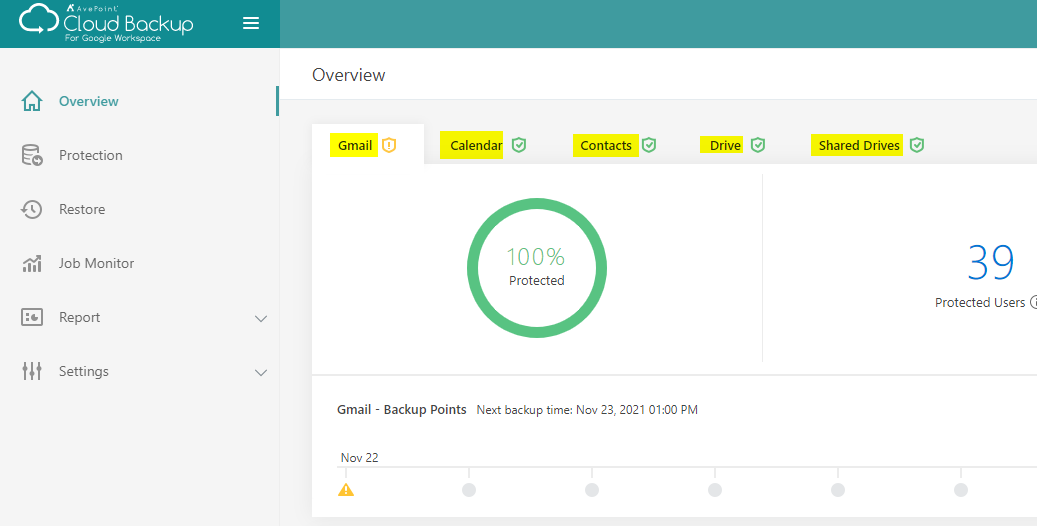Viewport: 1037px width, 526px height.
Task: Click the Overview home icon in sidebar
Action: pyautogui.click(x=32, y=101)
